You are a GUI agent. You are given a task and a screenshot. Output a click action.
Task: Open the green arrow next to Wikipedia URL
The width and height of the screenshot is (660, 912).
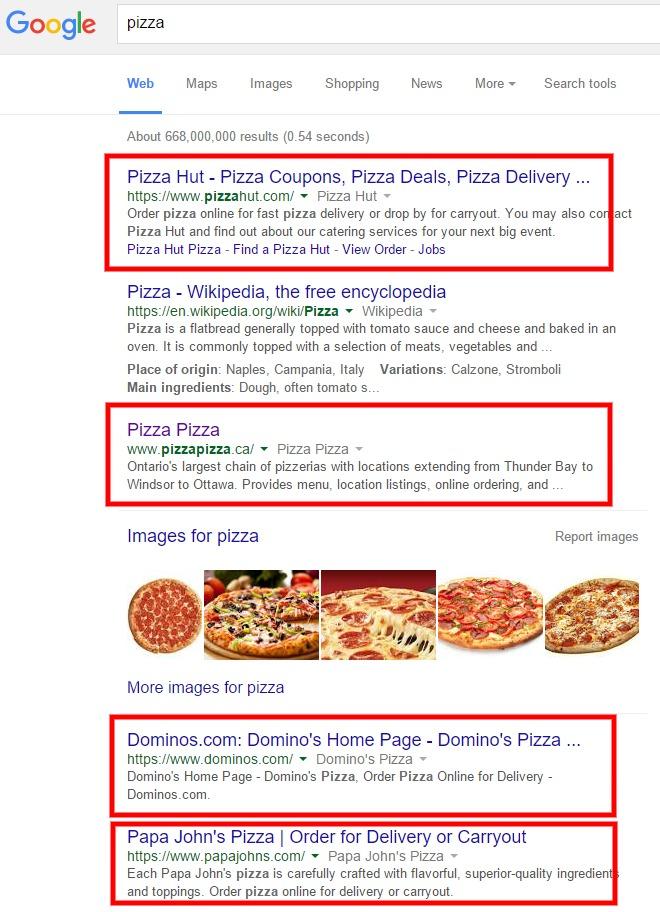click(x=349, y=311)
